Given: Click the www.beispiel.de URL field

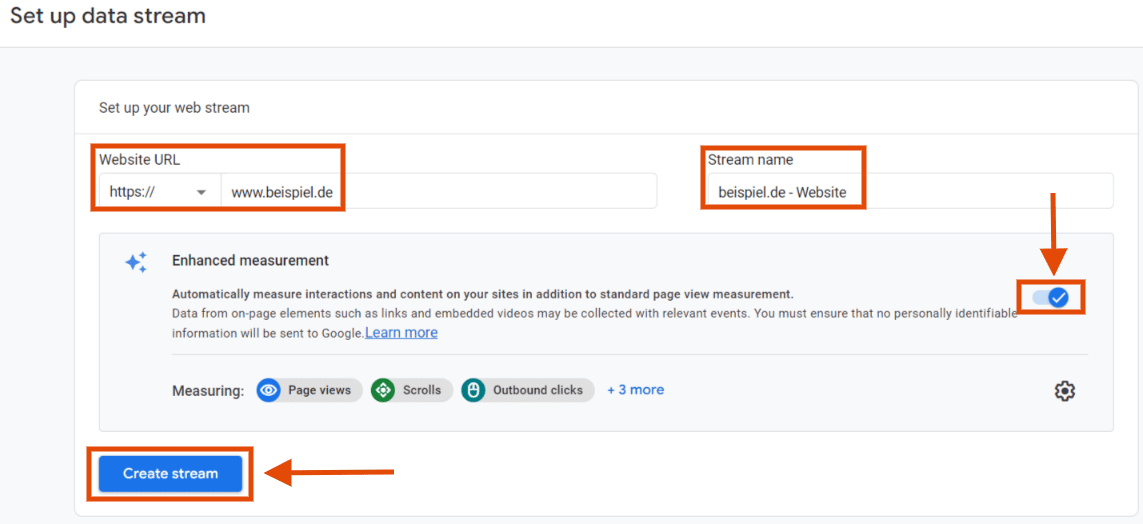Looking at the screenshot, I should click(439, 192).
